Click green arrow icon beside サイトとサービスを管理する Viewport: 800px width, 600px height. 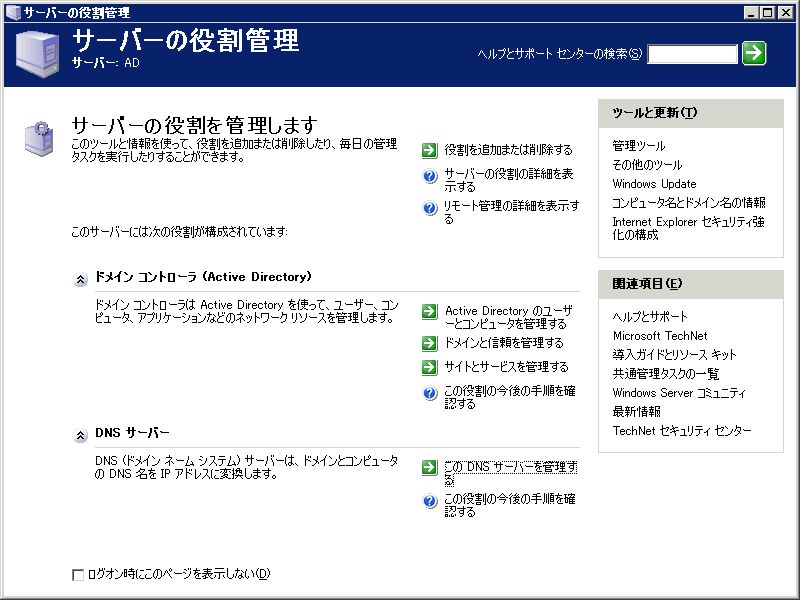pos(430,367)
